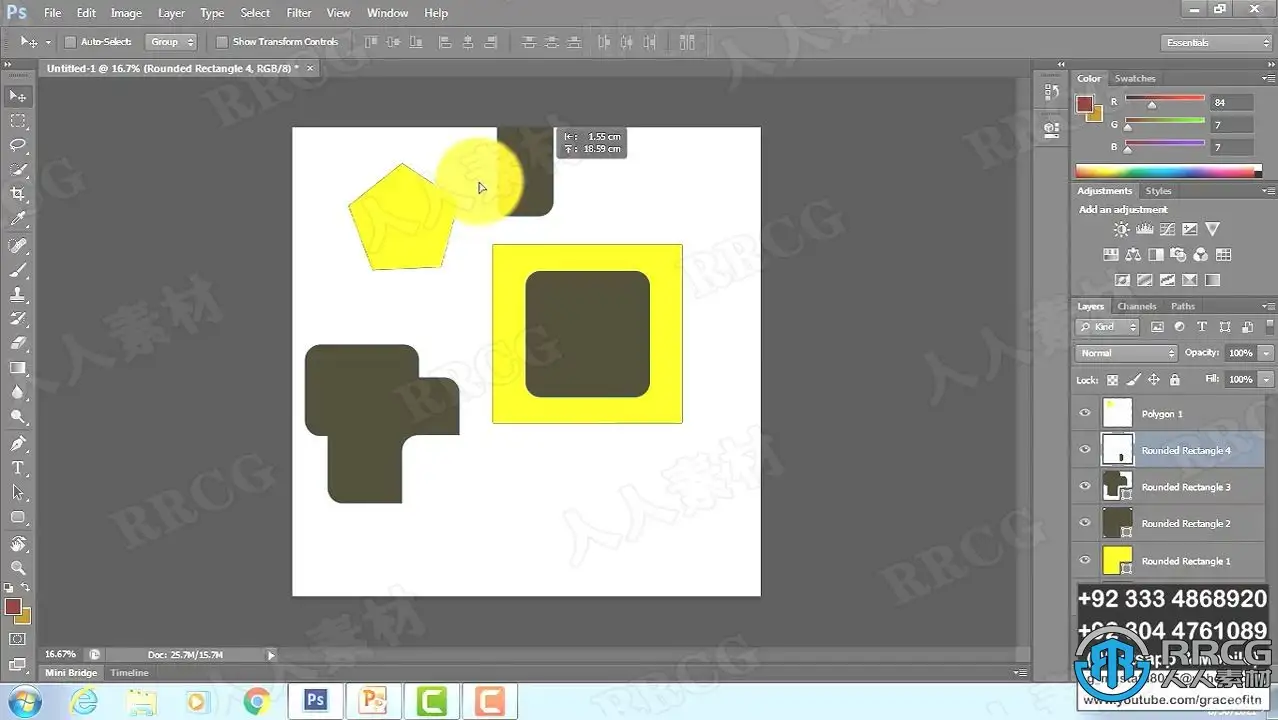This screenshot has width=1278, height=720.
Task: Open the layer blend mode Normal dropdown
Action: tap(1127, 353)
